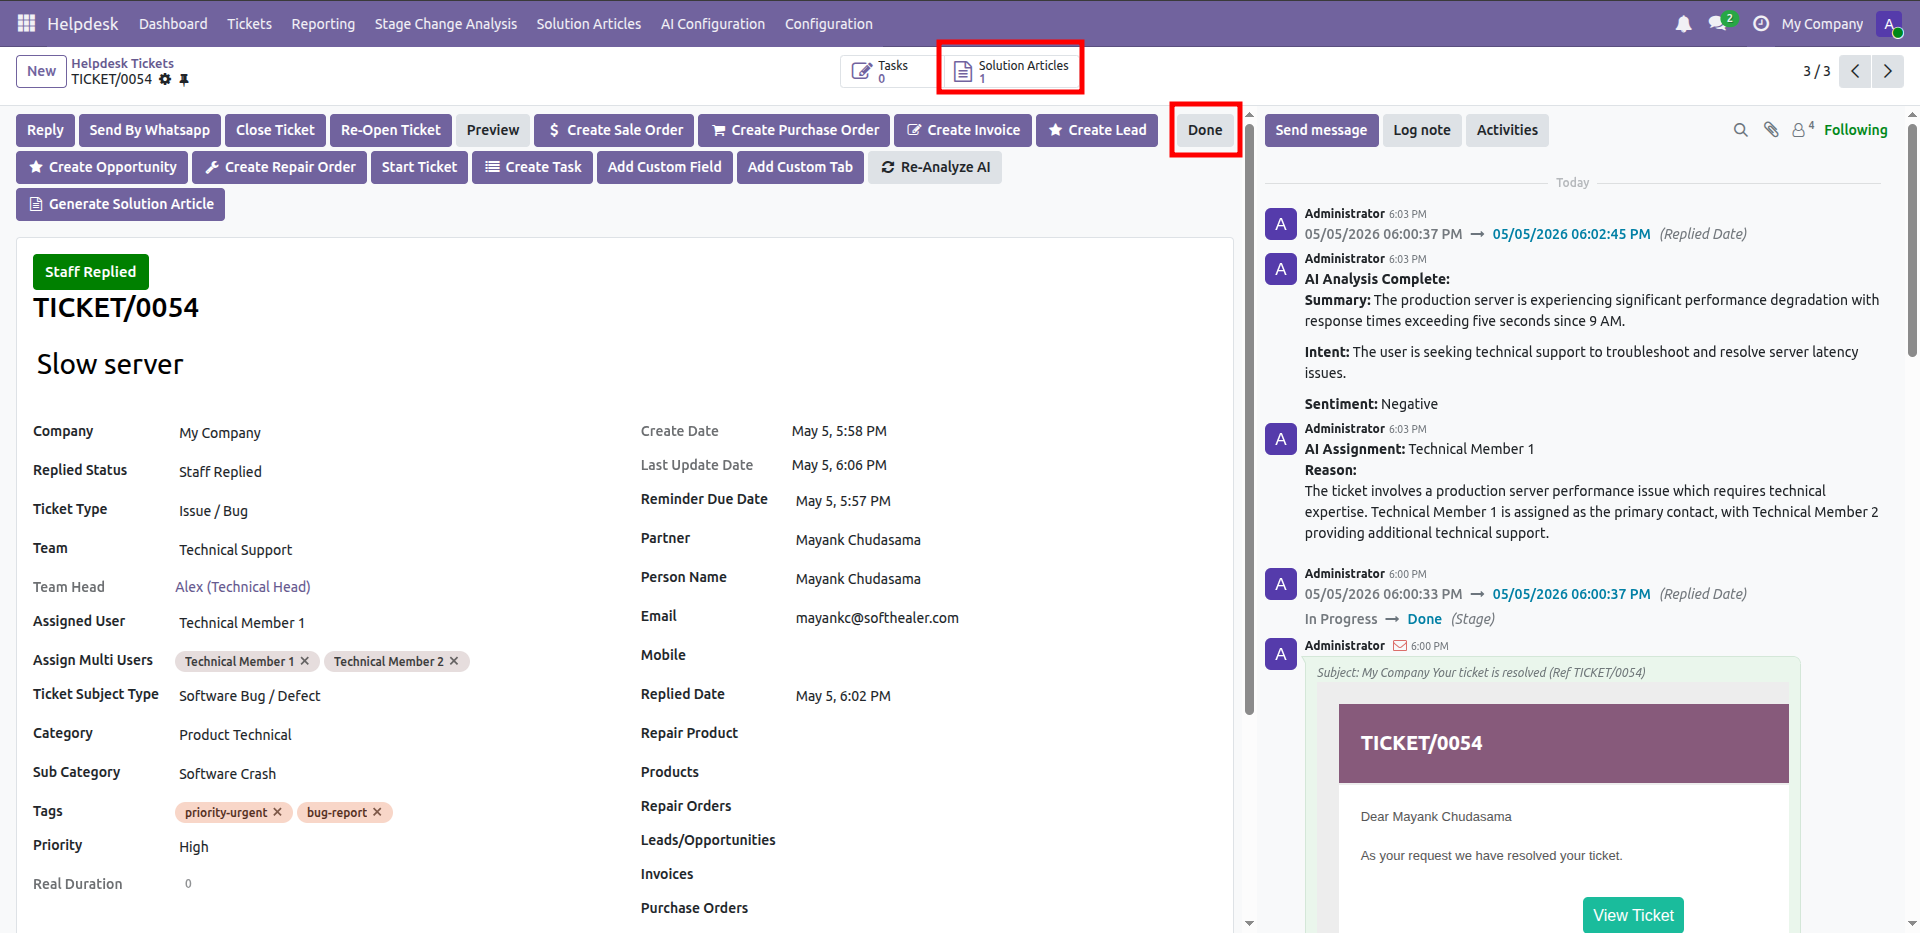1920x933 pixels.
Task: Open the Dashboard menu
Action: tap(173, 24)
